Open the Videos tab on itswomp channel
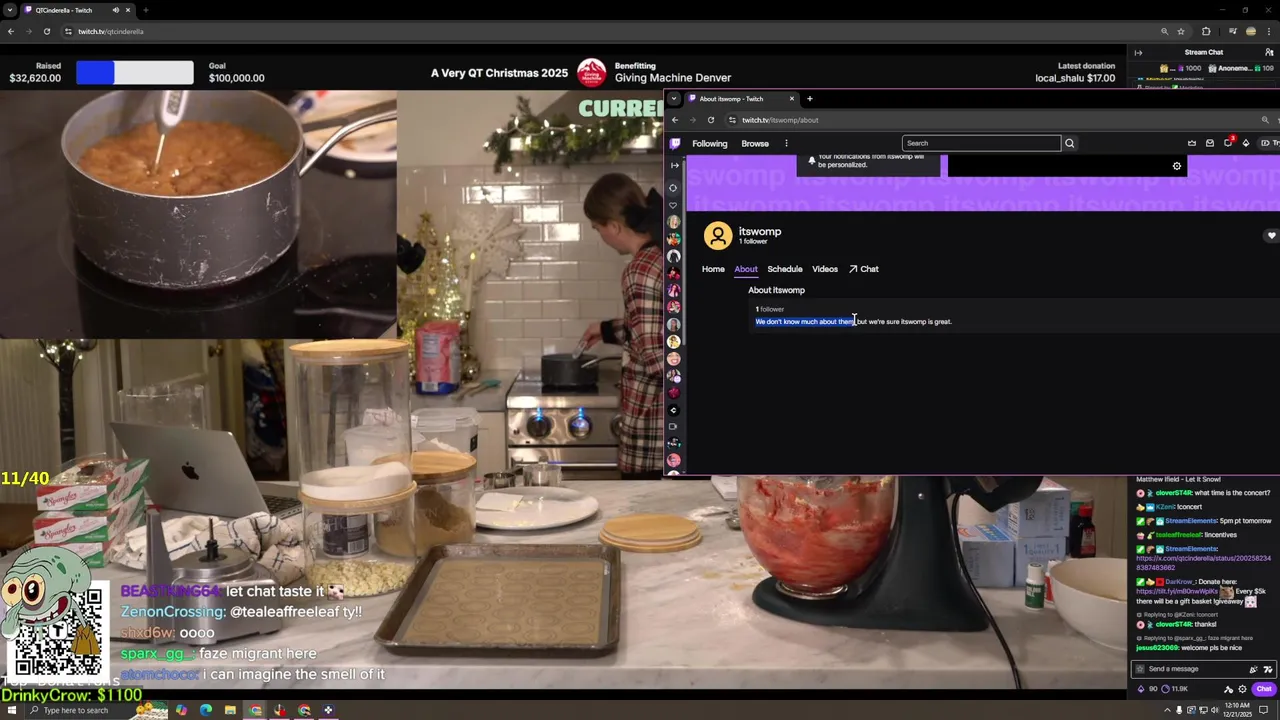 click(x=825, y=269)
